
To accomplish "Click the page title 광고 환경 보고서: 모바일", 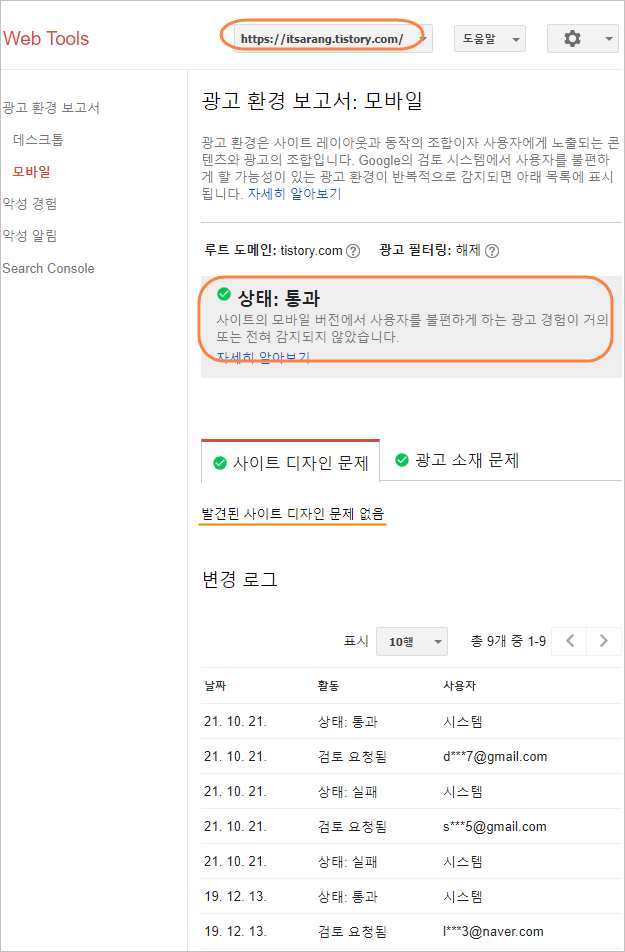I will point(312,101).
